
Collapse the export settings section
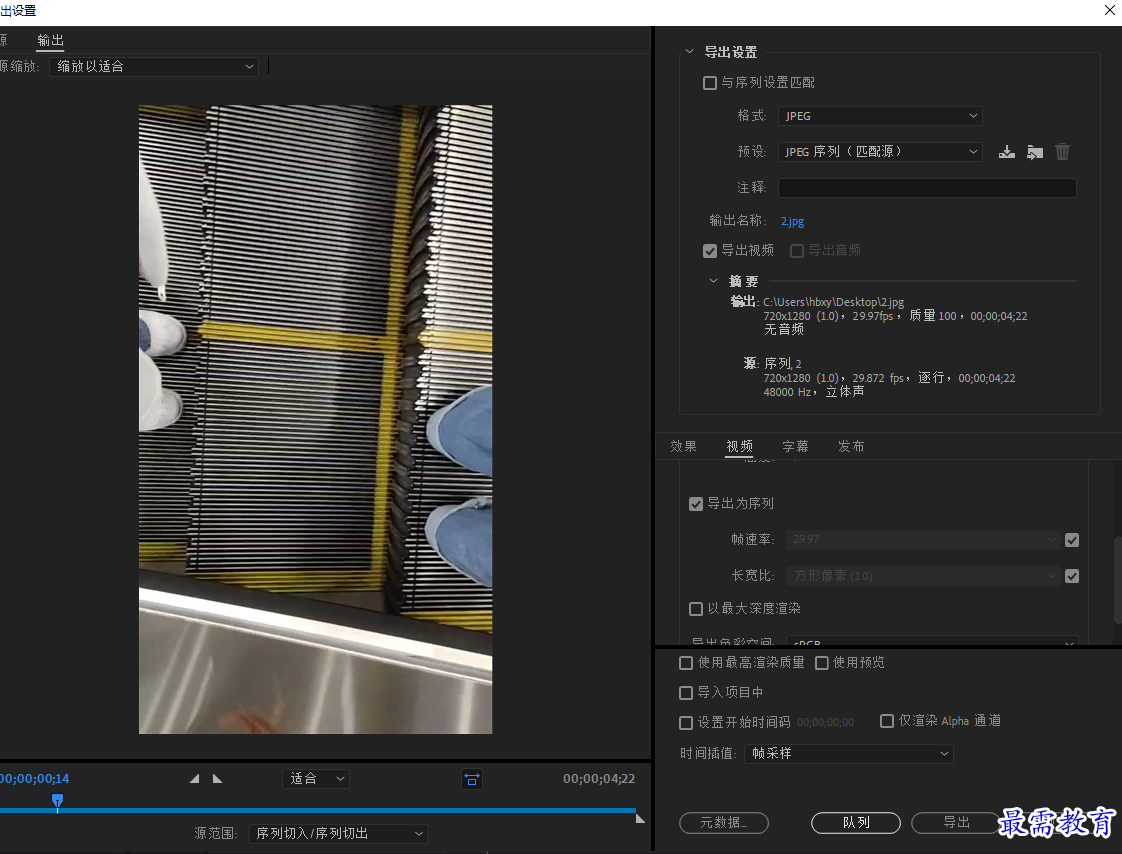(x=689, y=52)
